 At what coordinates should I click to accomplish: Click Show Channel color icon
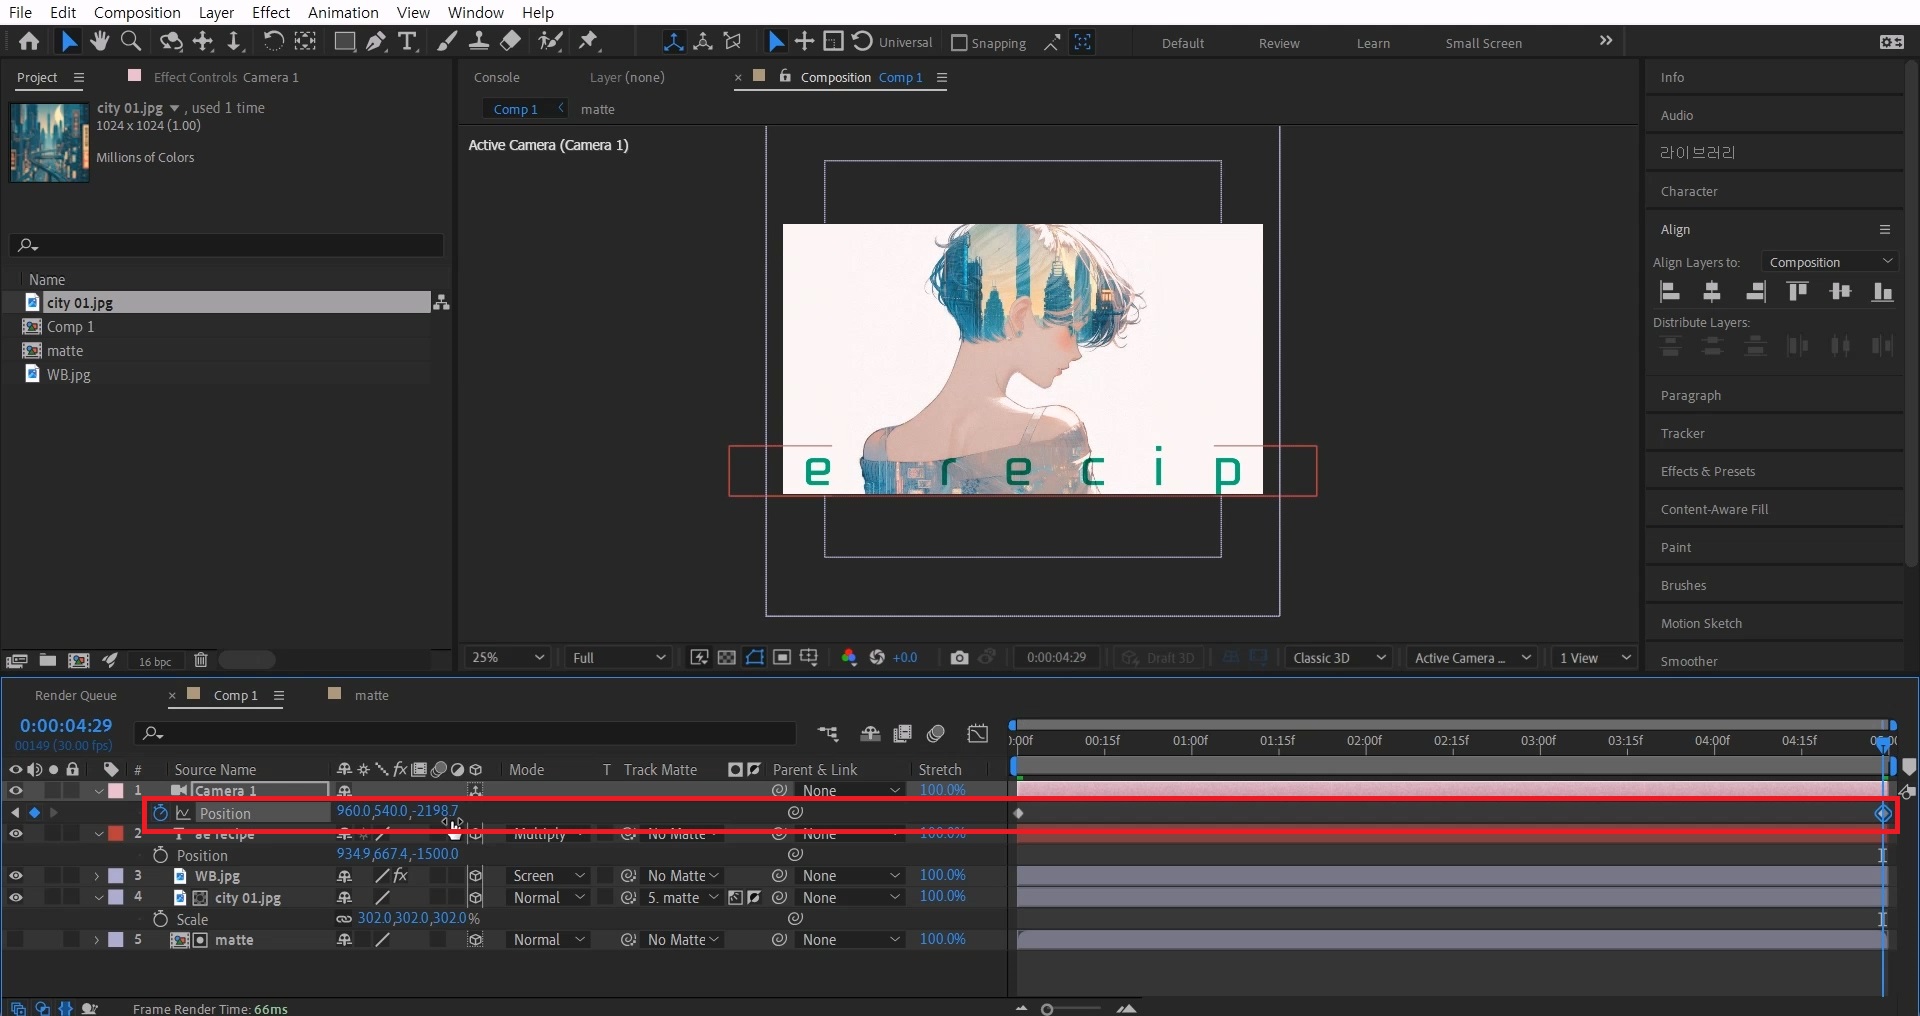tap(849, 657)
